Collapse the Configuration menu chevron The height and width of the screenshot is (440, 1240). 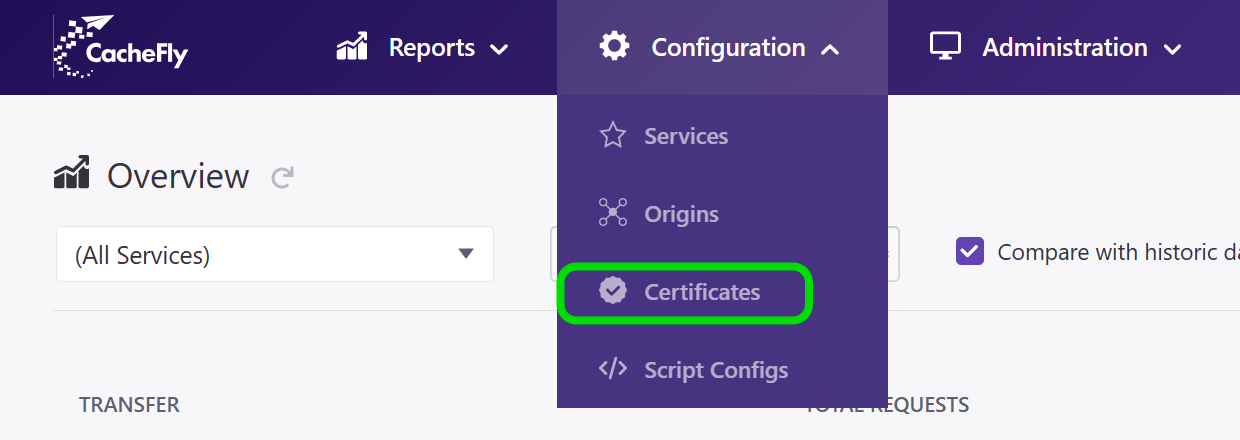pos(829,49)
